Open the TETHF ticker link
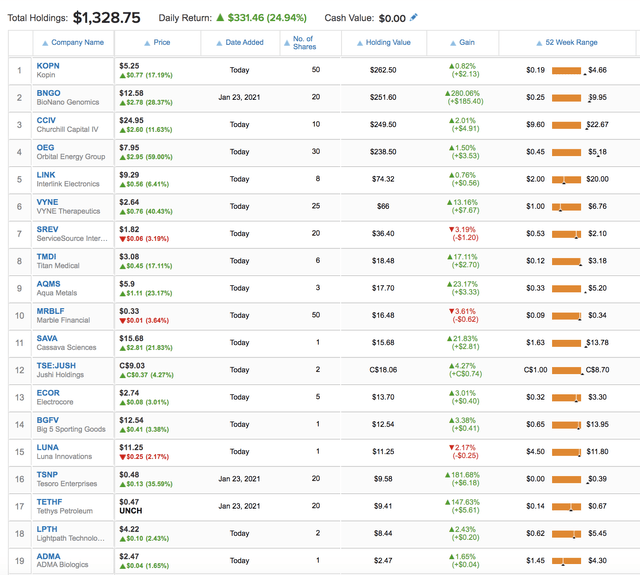 click(49, 502)
